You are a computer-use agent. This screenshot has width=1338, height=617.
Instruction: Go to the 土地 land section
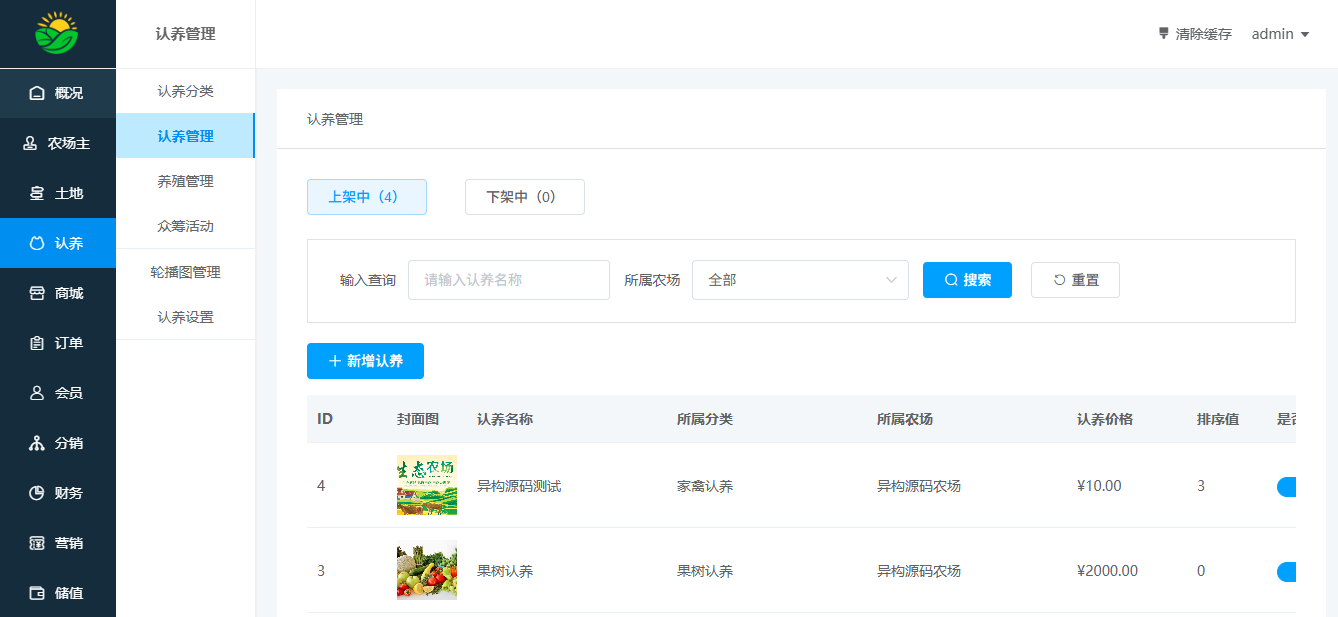click(x=58, y=193)
